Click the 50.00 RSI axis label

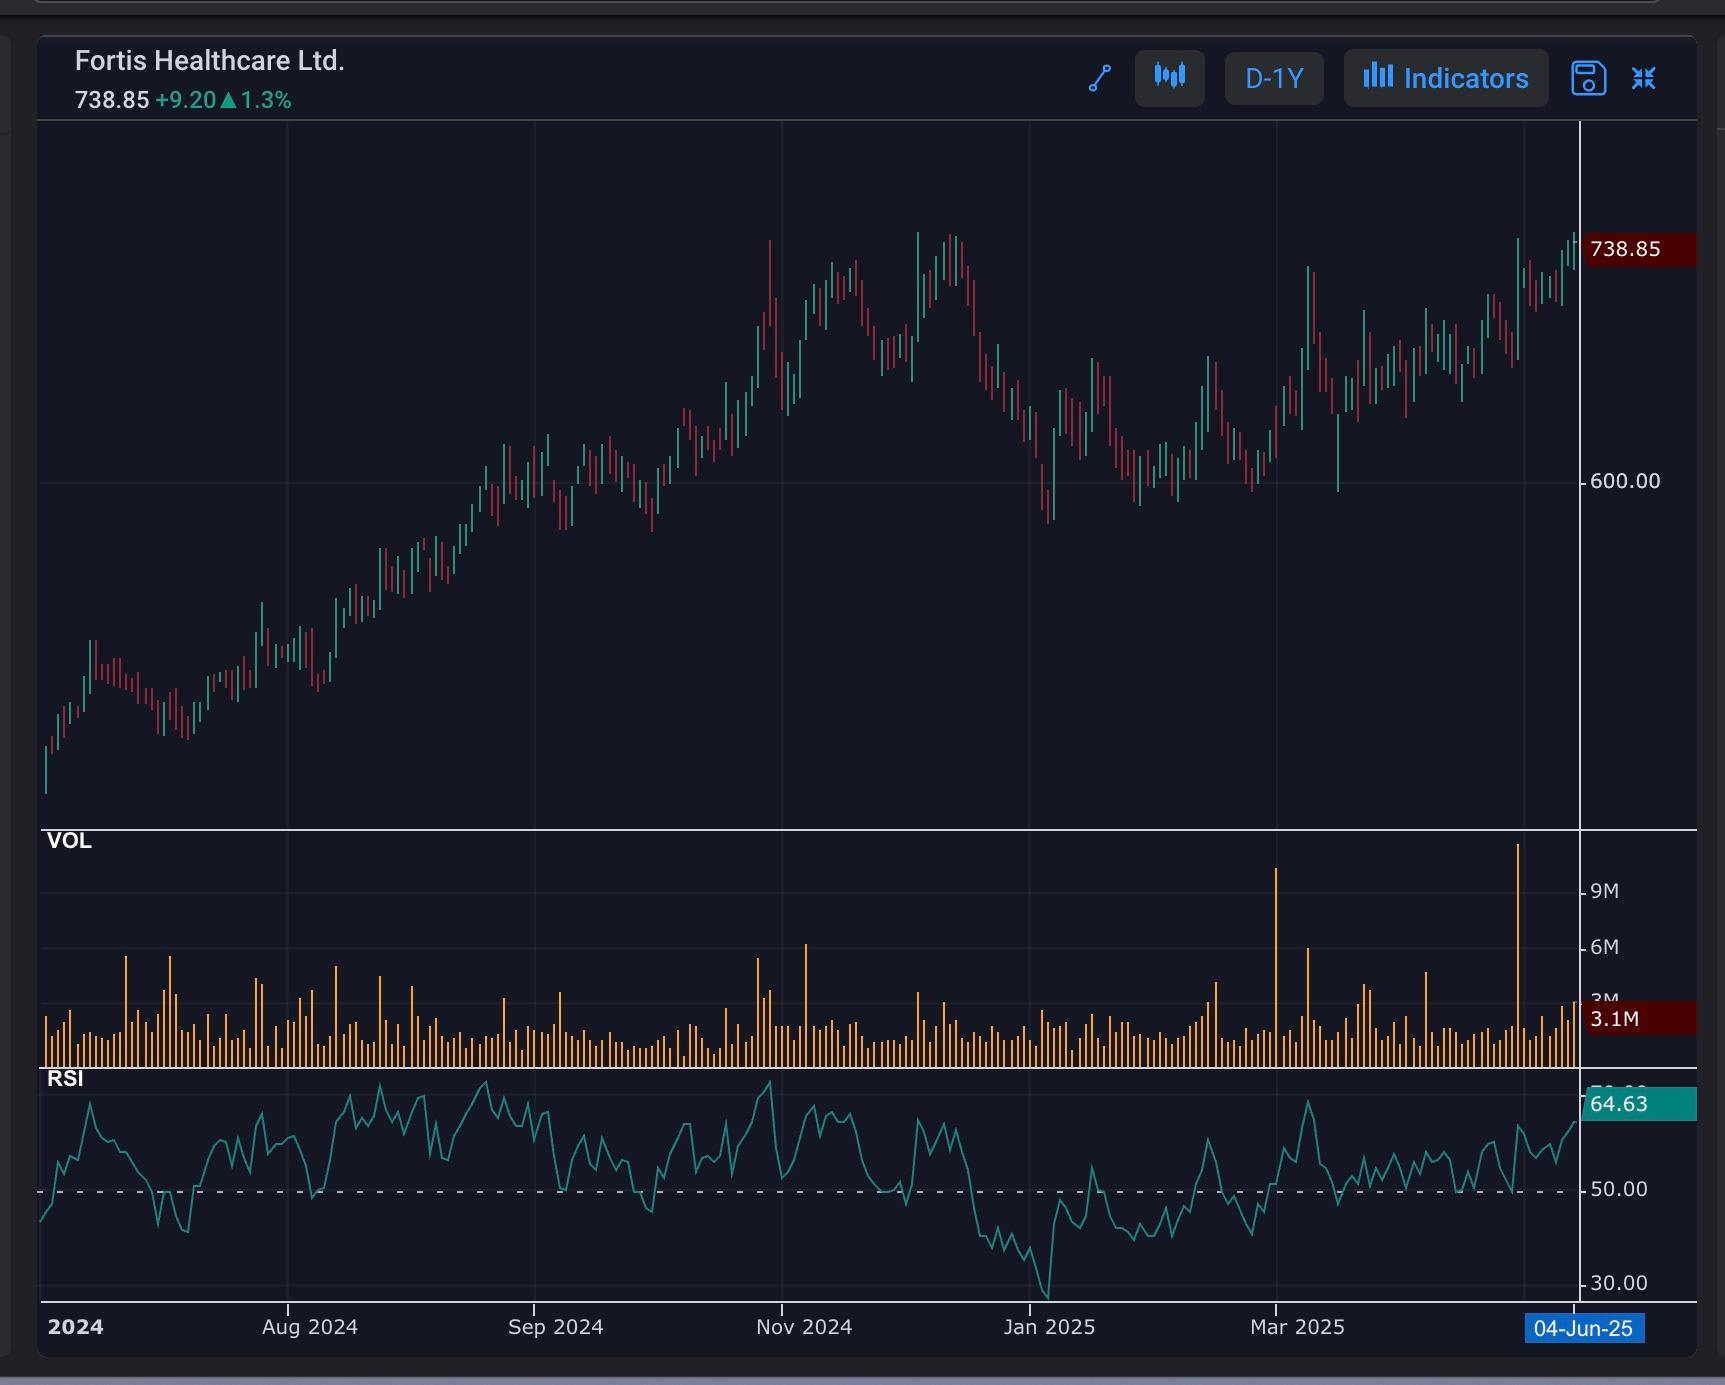coord(1618,1189)
